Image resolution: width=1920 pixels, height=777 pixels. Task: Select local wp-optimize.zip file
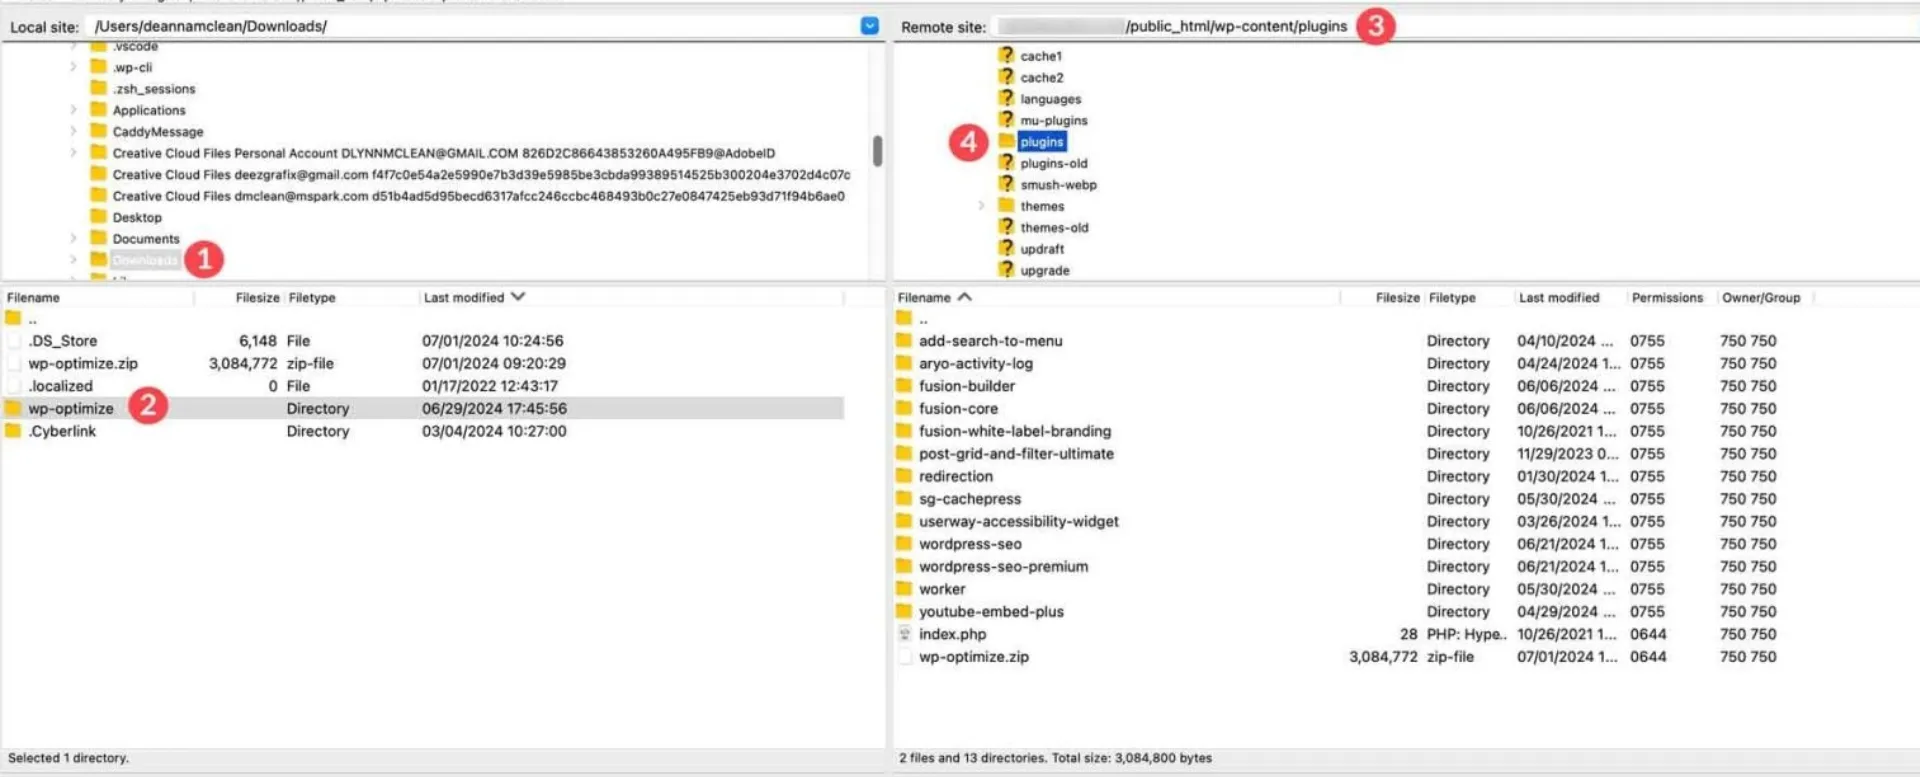tap(83, 363)
